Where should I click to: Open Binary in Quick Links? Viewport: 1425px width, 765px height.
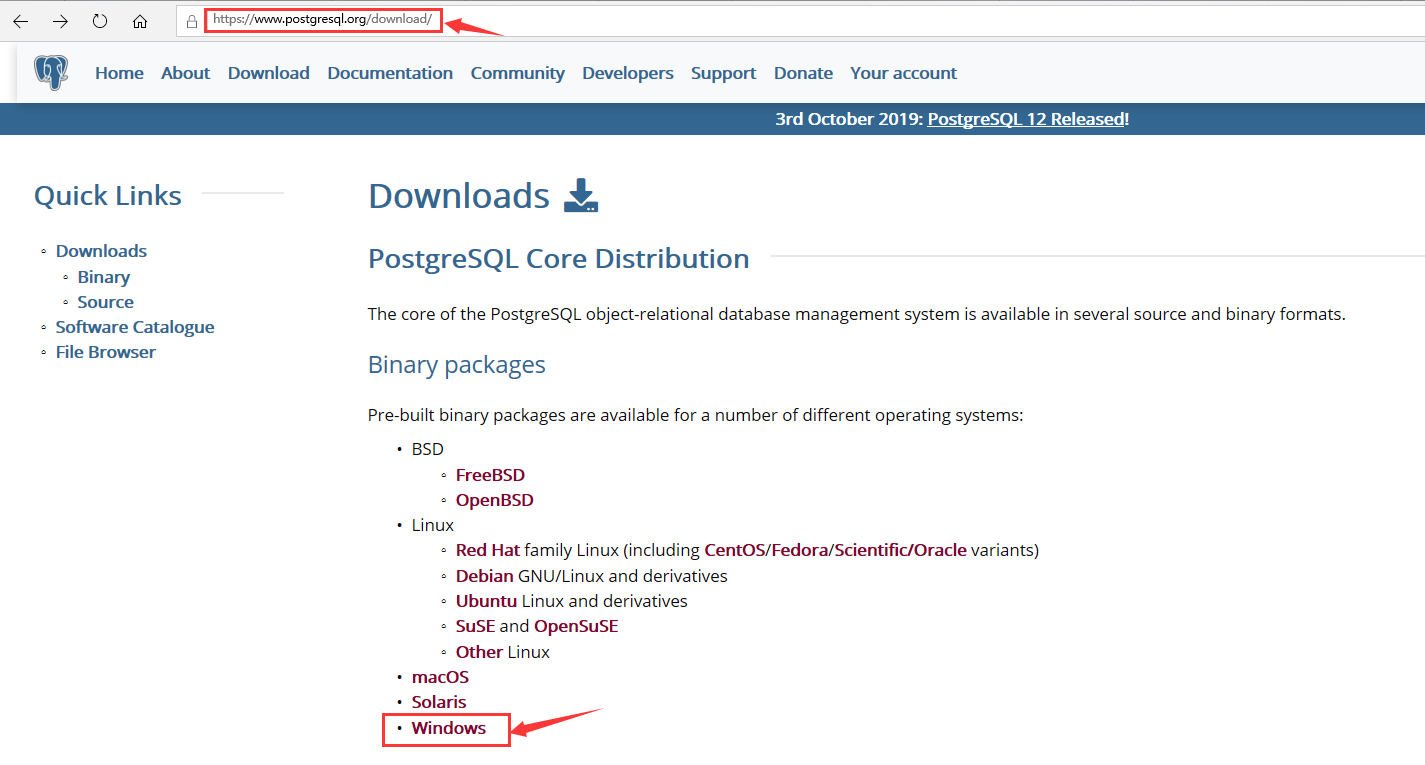pyautogui.click(x=104, y=277)
